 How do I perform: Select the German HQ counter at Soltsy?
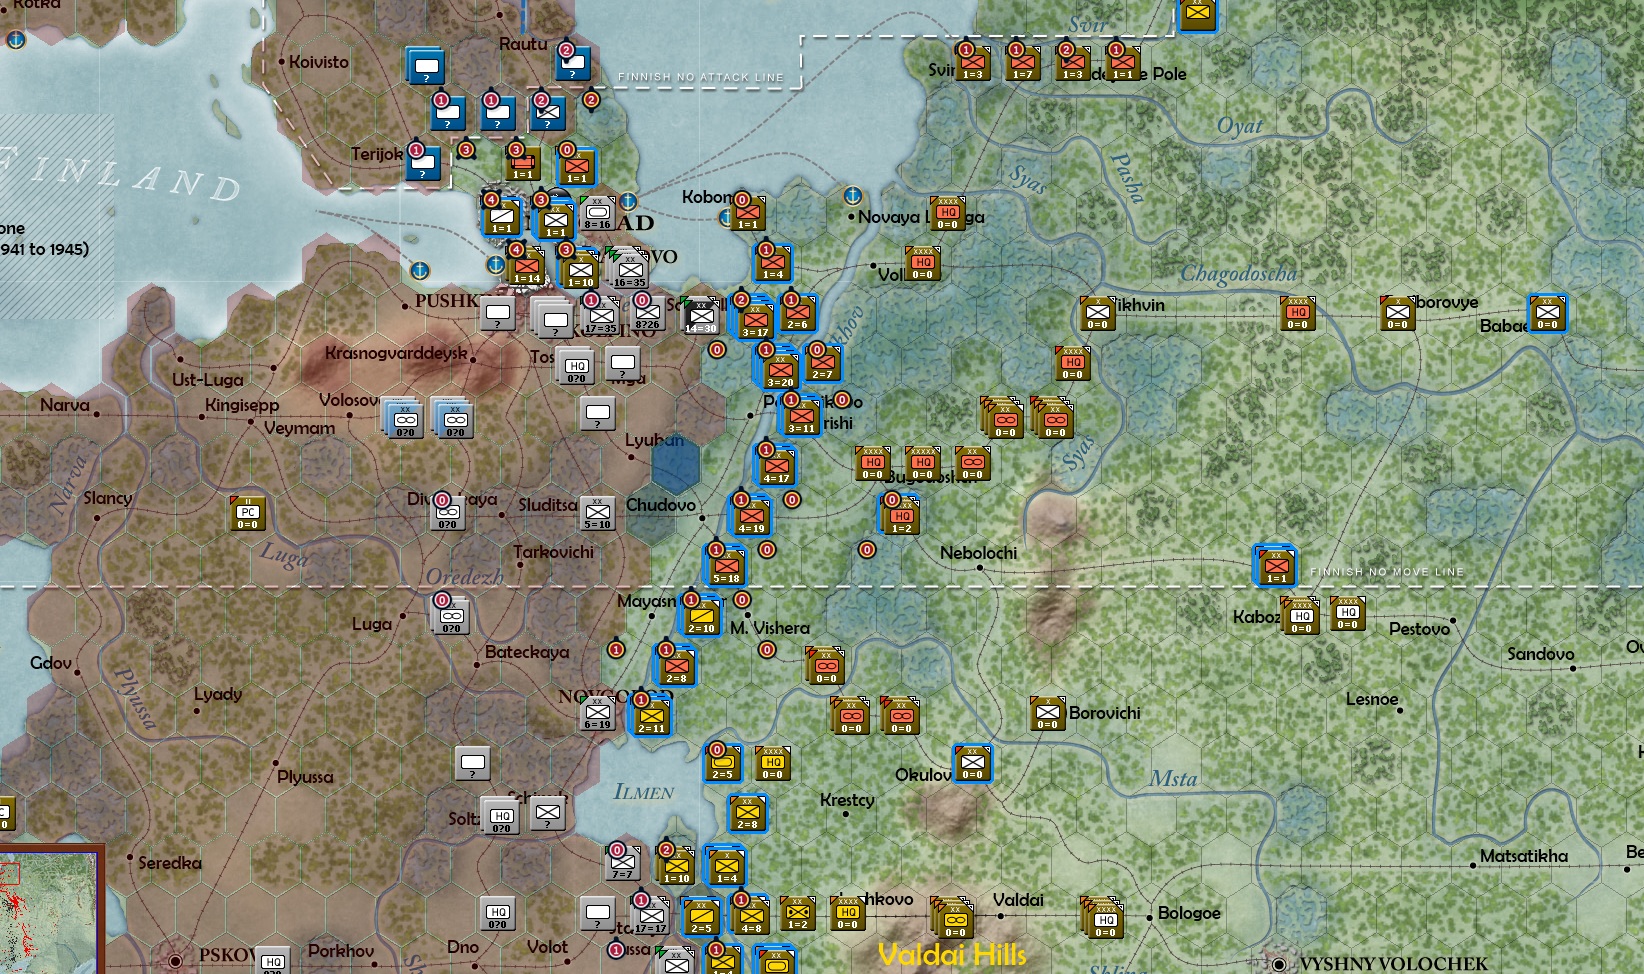[501, 817]
